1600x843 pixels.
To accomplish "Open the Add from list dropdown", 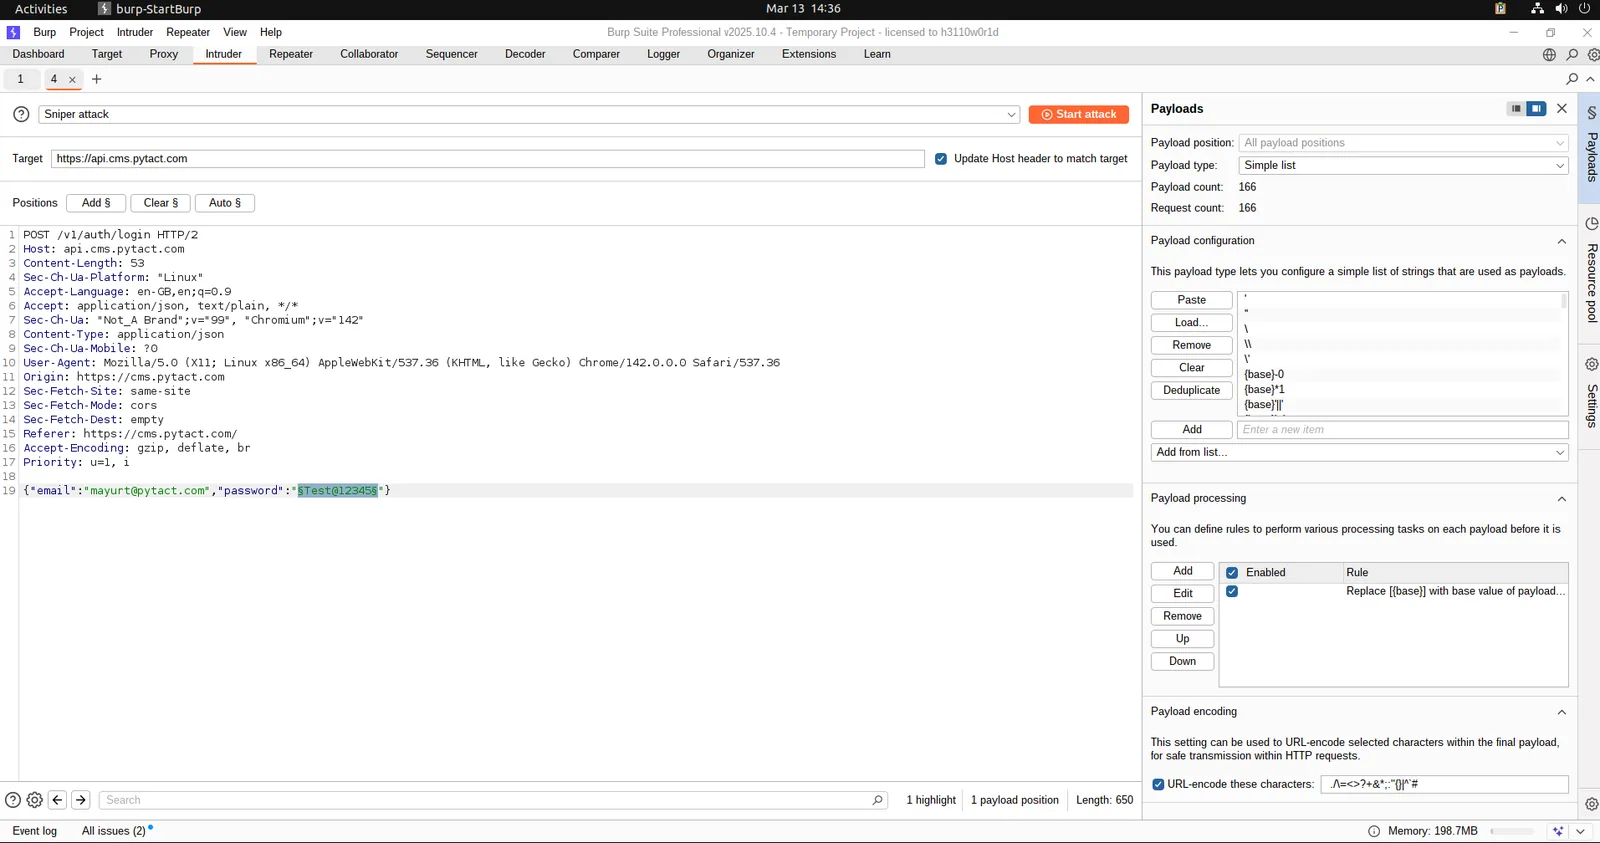I will point(1359,453).
